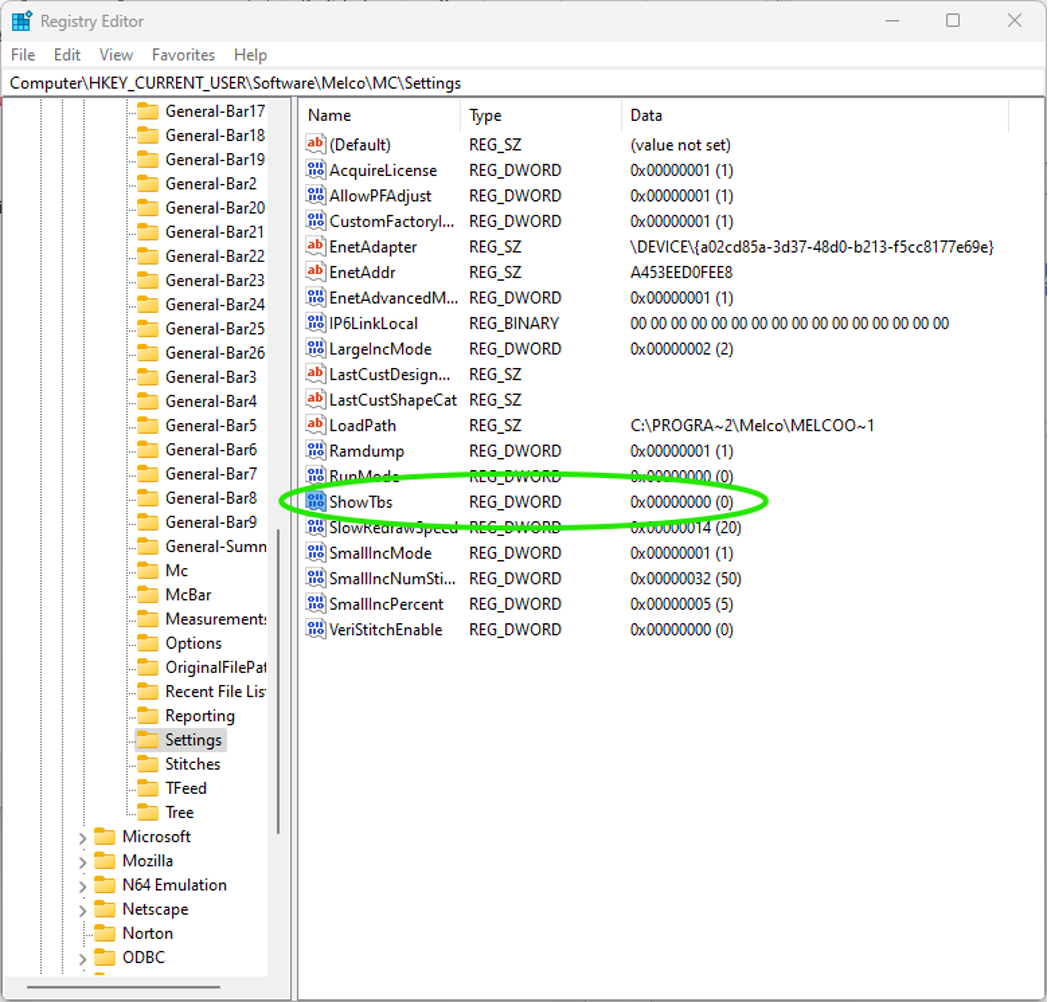Click the AcquireLicense DWORD value icon
The image size is (1048, 1002).
(x=315, y=169)
